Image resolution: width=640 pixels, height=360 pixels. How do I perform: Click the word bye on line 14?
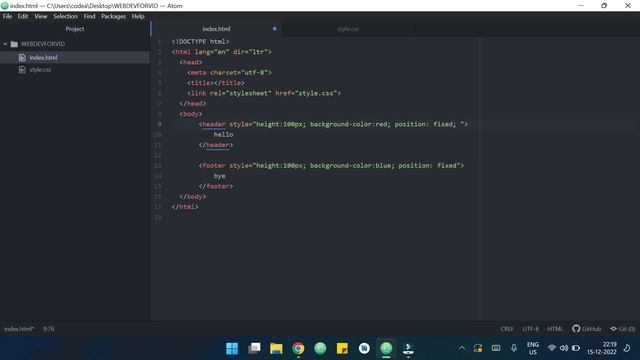point(219,176)
